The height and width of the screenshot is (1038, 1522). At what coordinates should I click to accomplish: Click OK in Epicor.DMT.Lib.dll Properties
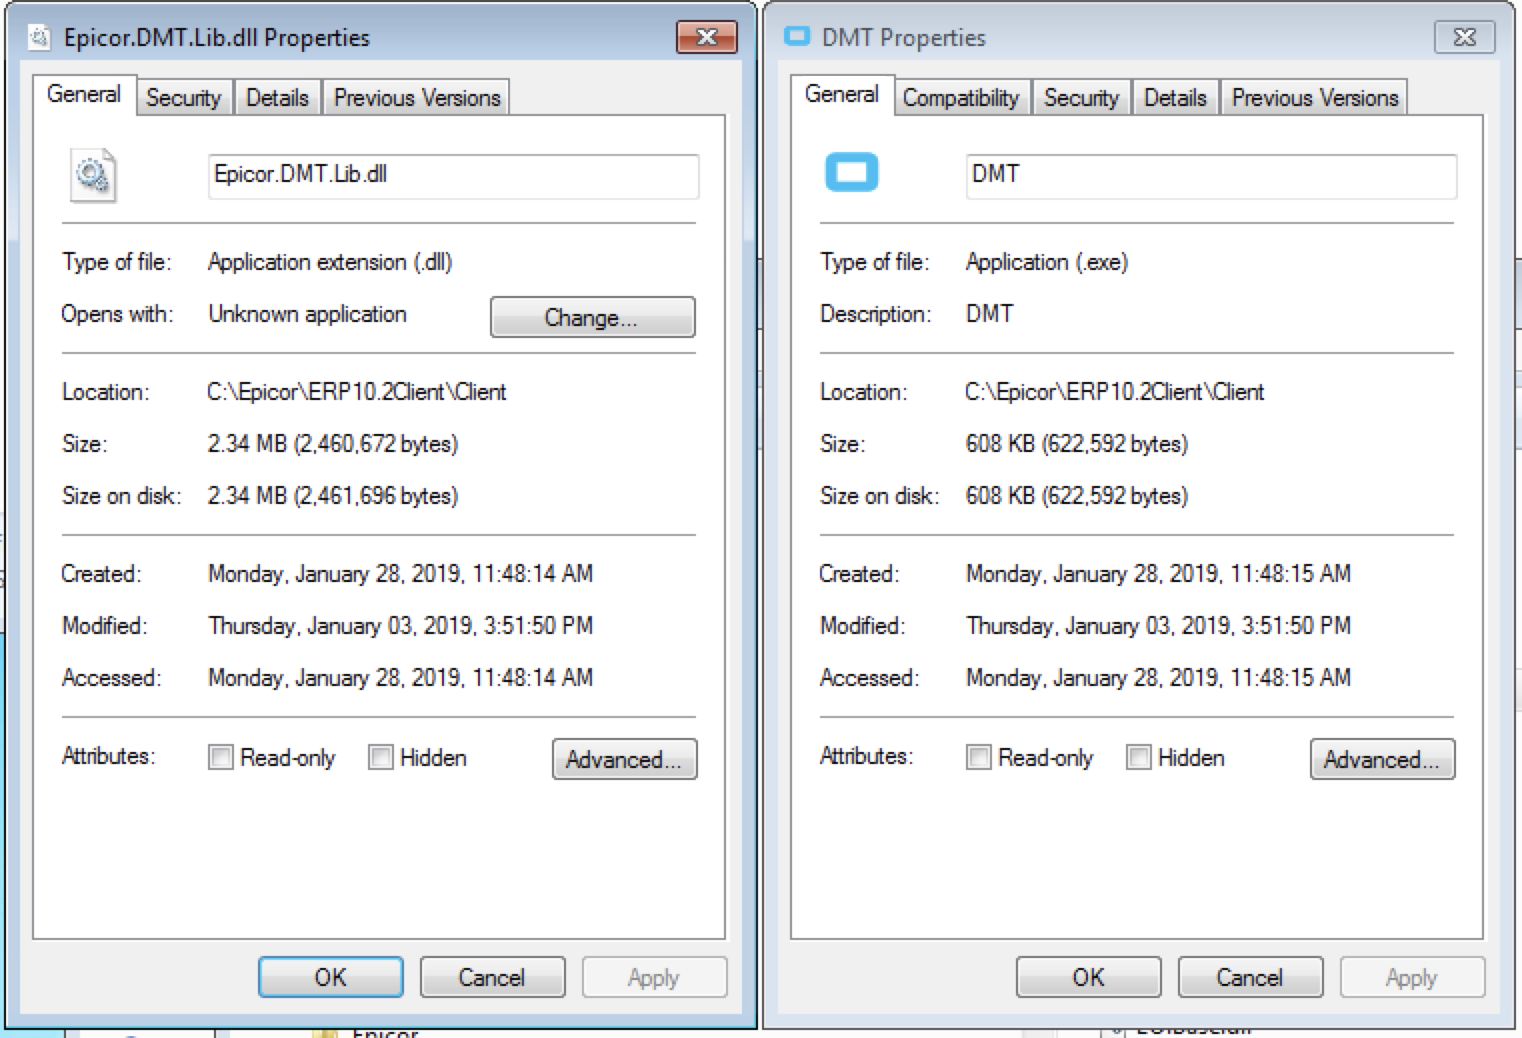pyautogui.click(x=331, y=977)
